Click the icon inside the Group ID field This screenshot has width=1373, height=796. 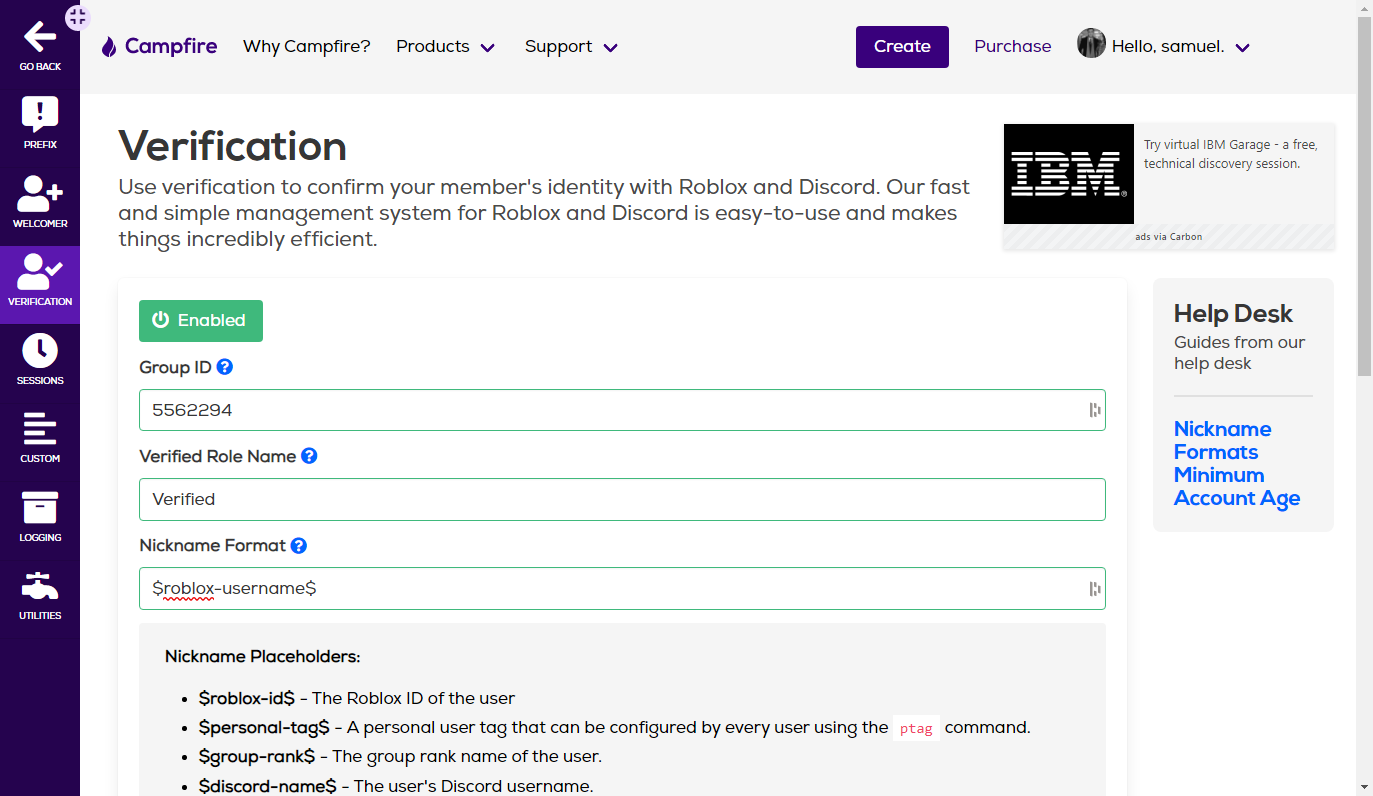tap(1095, 410)
